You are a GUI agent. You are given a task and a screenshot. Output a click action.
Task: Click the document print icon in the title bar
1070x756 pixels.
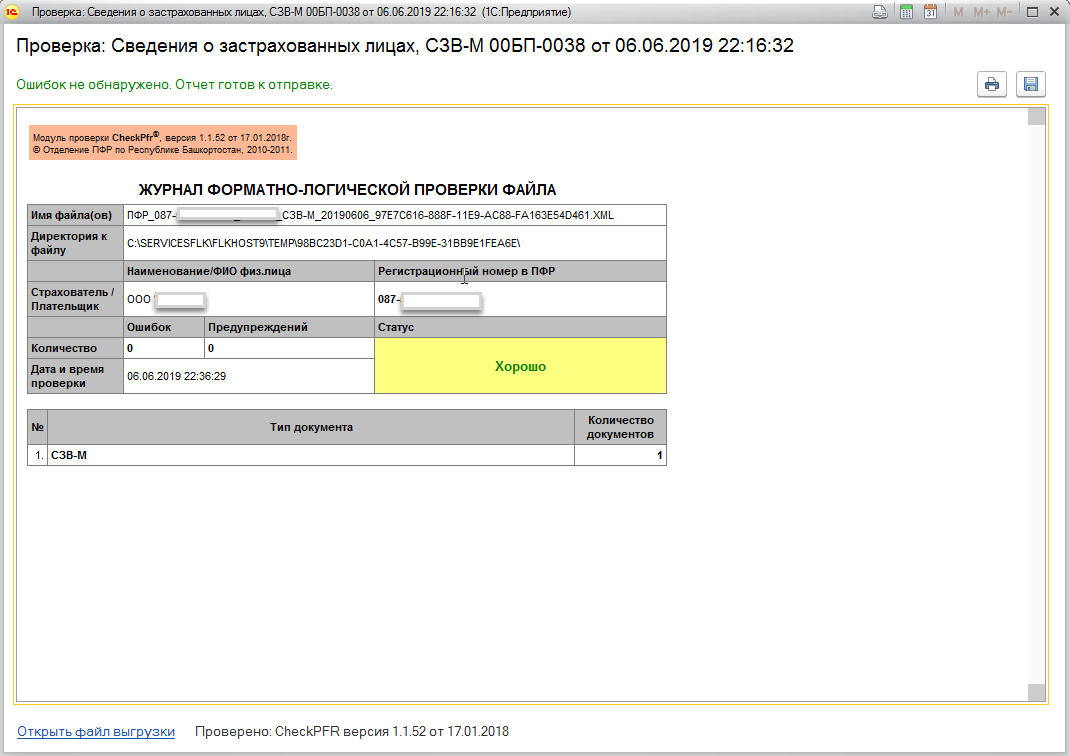click(x=880, y=12)
